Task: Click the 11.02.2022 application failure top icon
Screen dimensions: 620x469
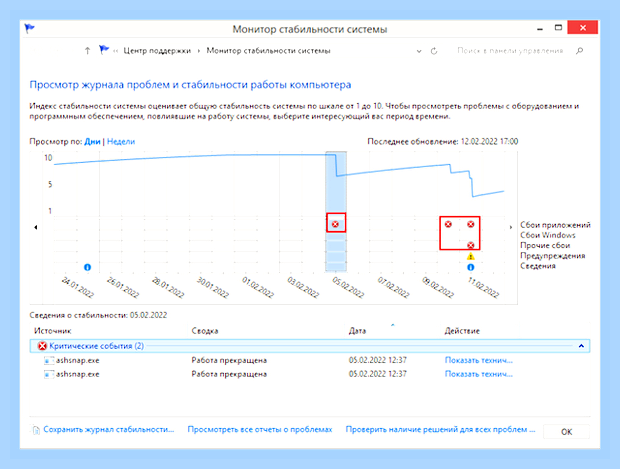Action: (x=471, y=224)
